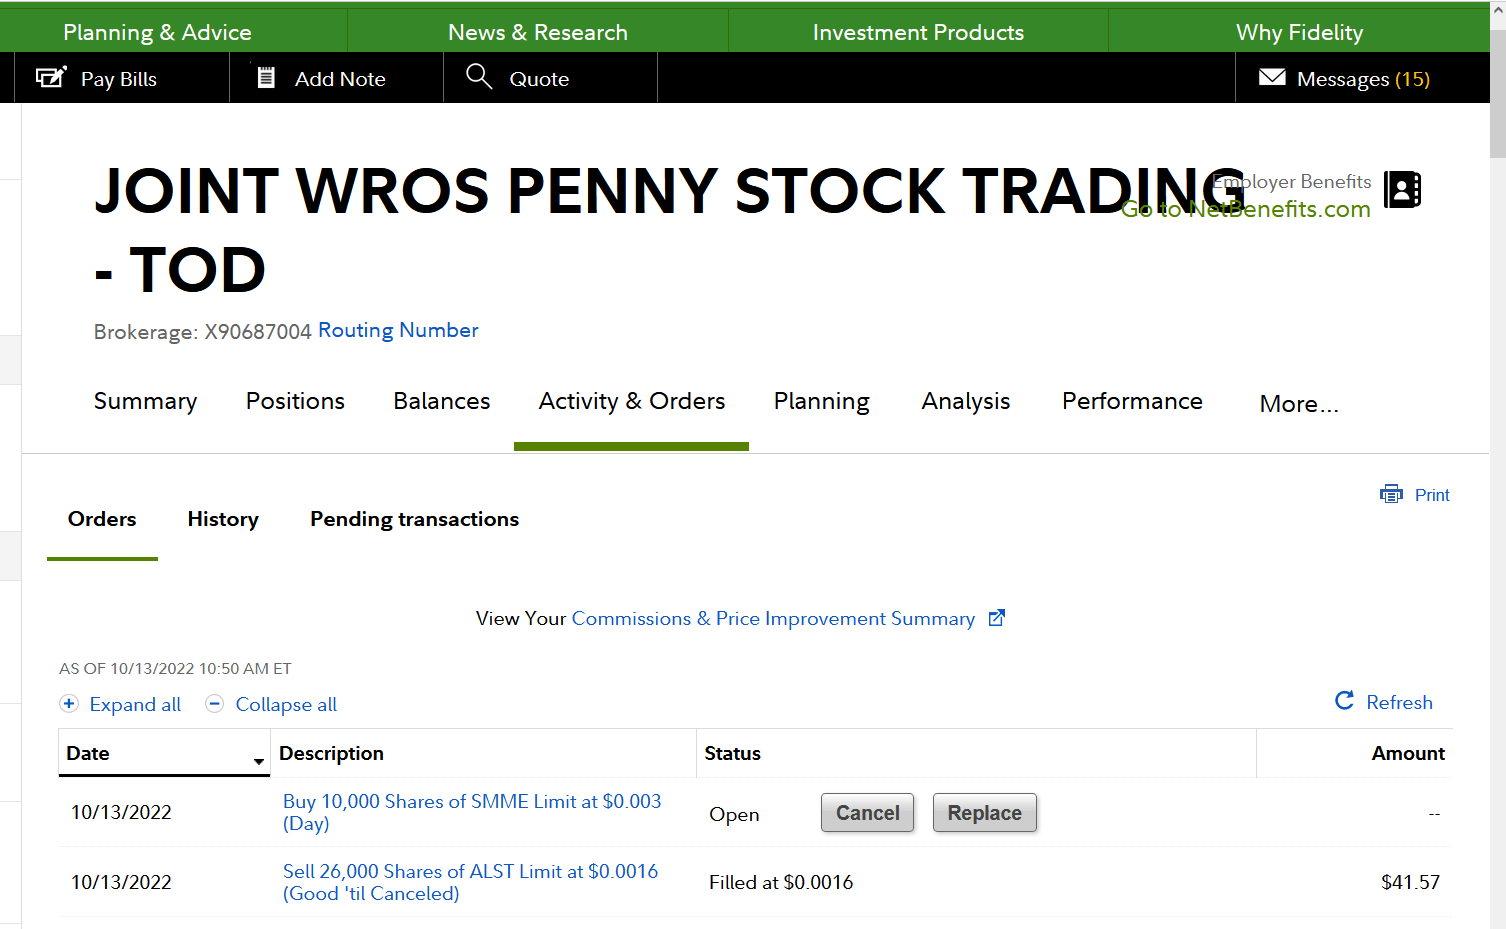
Task: Open the Analysis tab
Action: [966, 401]
